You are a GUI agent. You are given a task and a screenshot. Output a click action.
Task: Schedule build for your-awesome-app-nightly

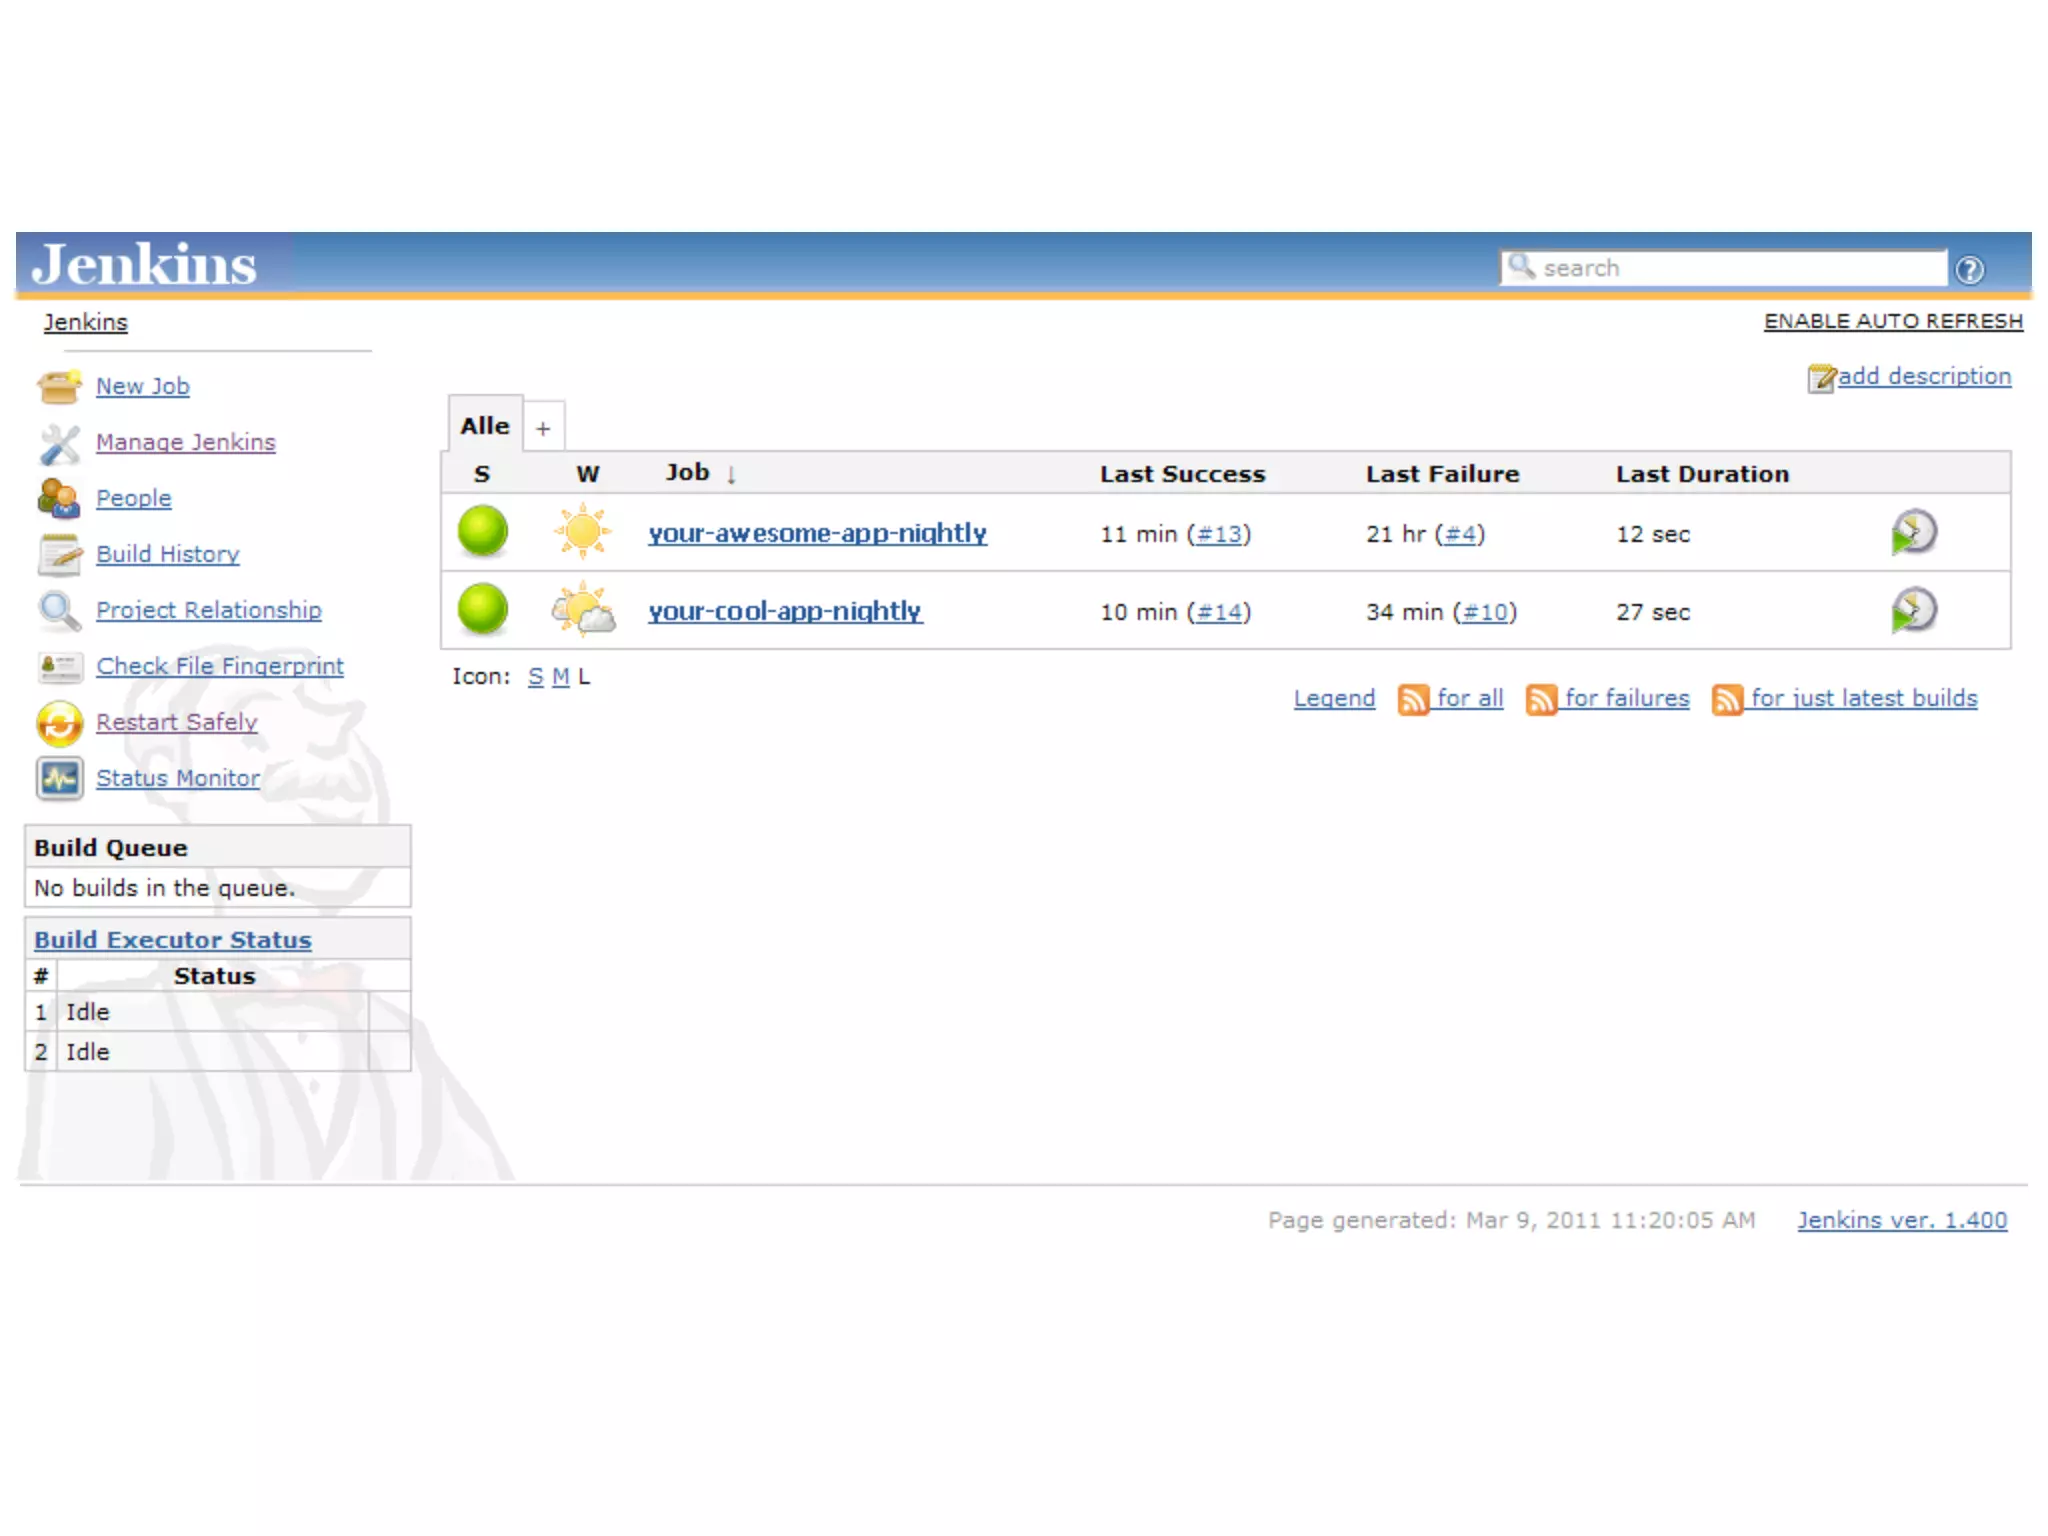click(1913, 533)
